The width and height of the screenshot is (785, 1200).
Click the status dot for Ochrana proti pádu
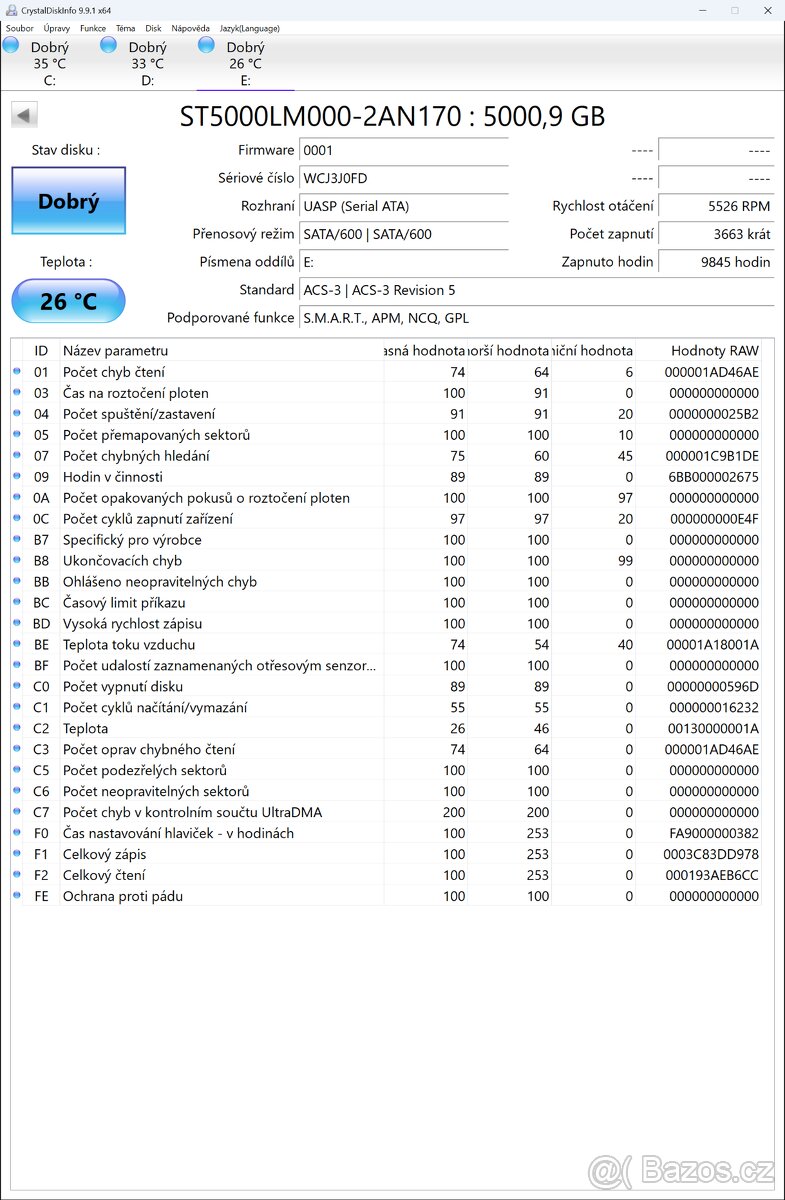pos(16,896)
